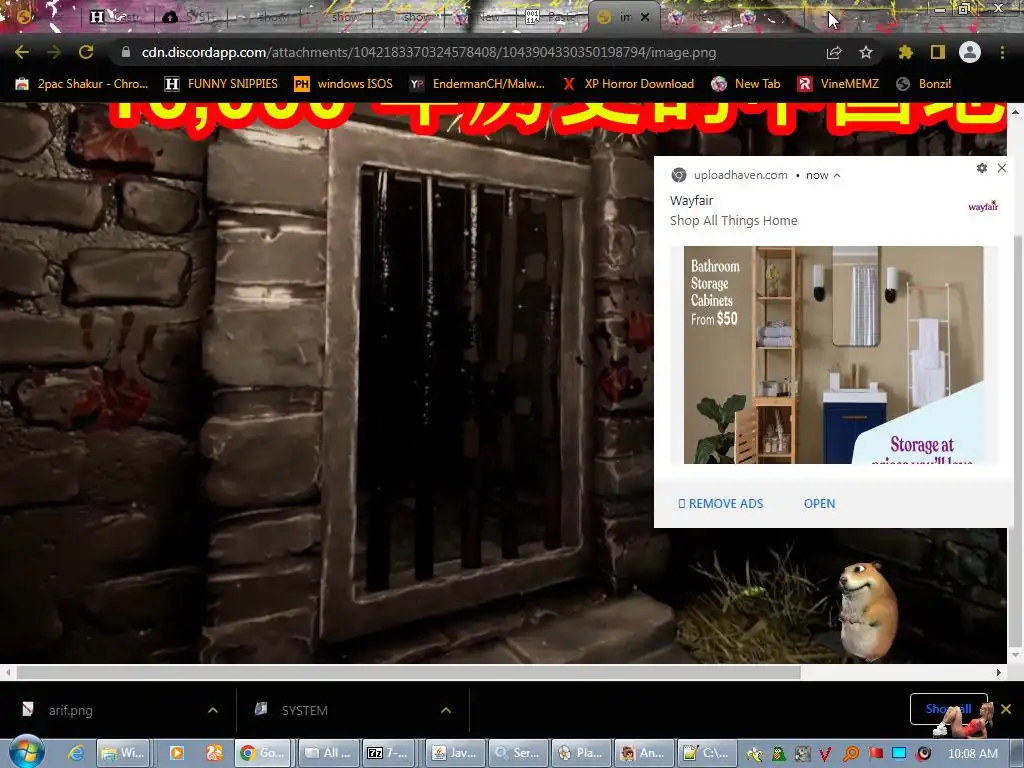Click REMOVE ADS in notification
Viewport: 1024px width, 768px height.
(720, 504)
